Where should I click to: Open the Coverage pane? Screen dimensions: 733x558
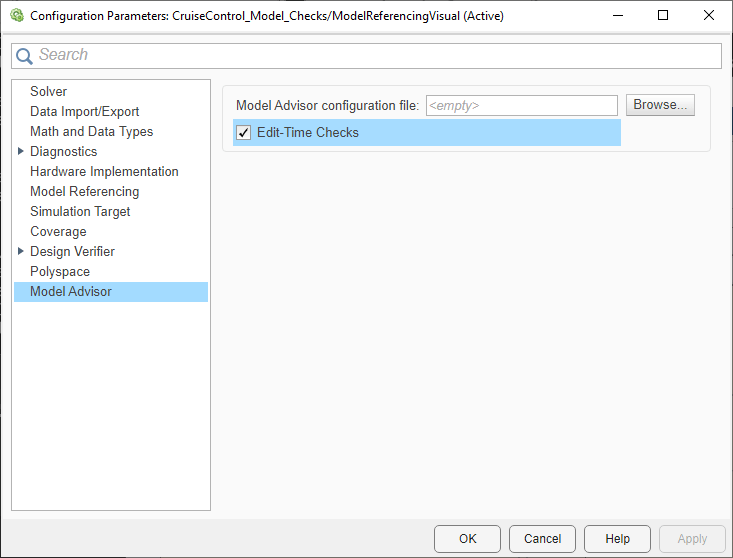[x=58, y=231]
